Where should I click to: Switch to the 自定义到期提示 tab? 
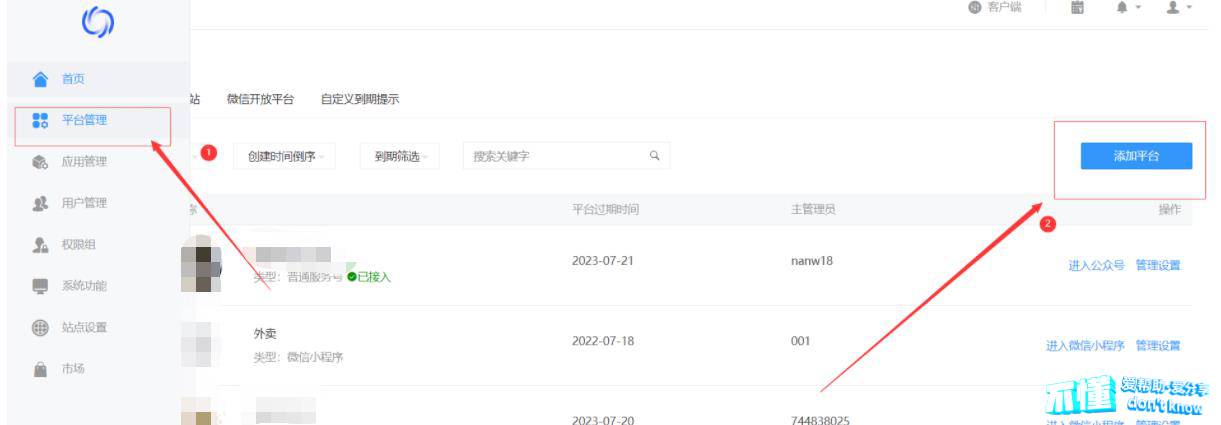359,100
